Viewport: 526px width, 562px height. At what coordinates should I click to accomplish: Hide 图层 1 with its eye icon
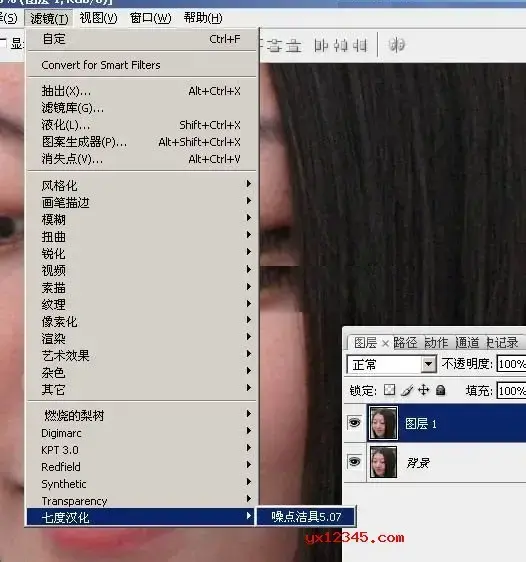pos(354,423)
